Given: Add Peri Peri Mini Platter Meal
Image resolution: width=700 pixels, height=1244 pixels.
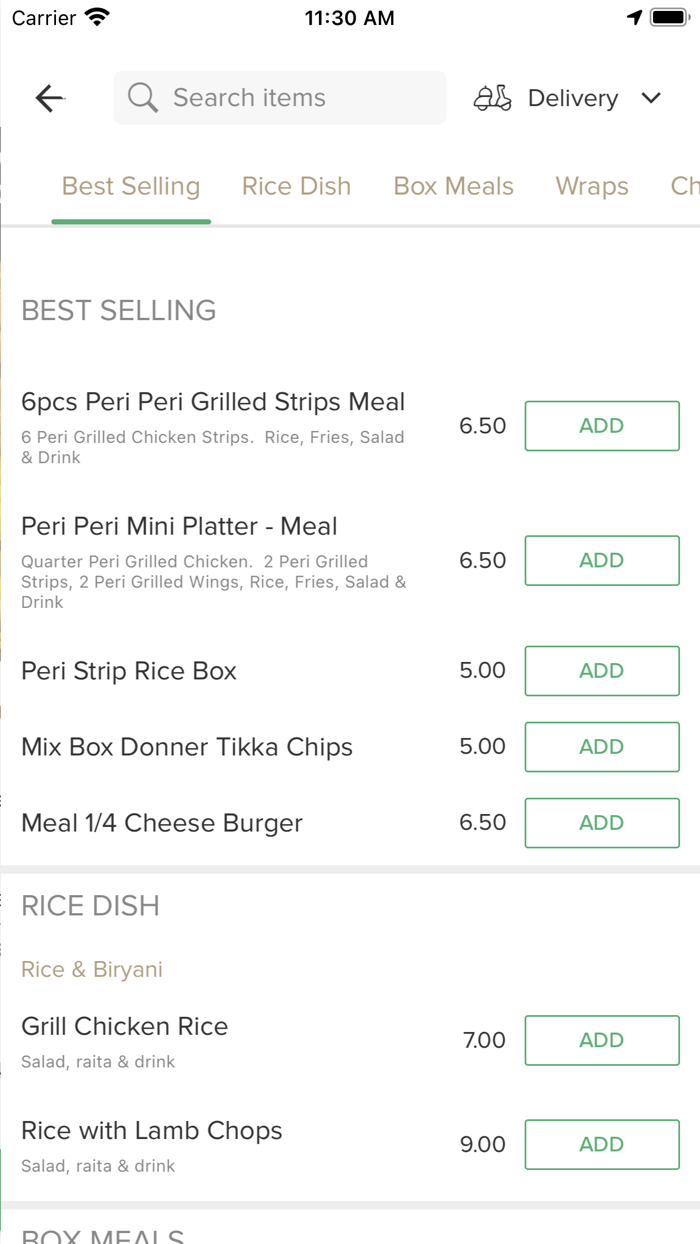Looking at the screenshot, I should tap(602, 561).
